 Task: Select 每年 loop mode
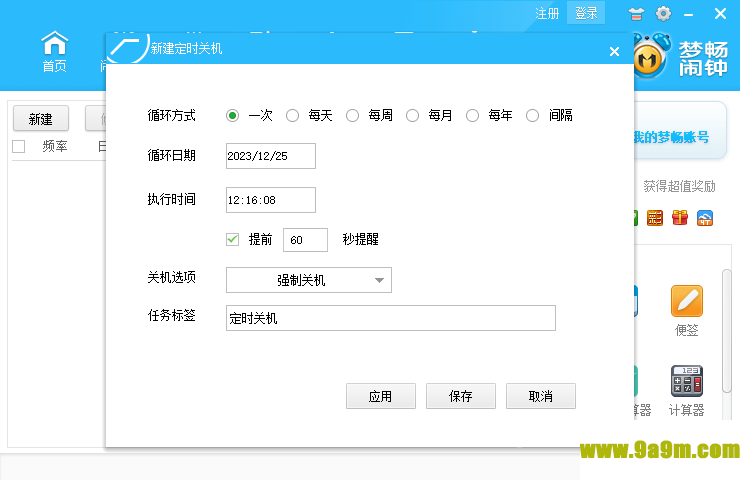coord(472,116)
